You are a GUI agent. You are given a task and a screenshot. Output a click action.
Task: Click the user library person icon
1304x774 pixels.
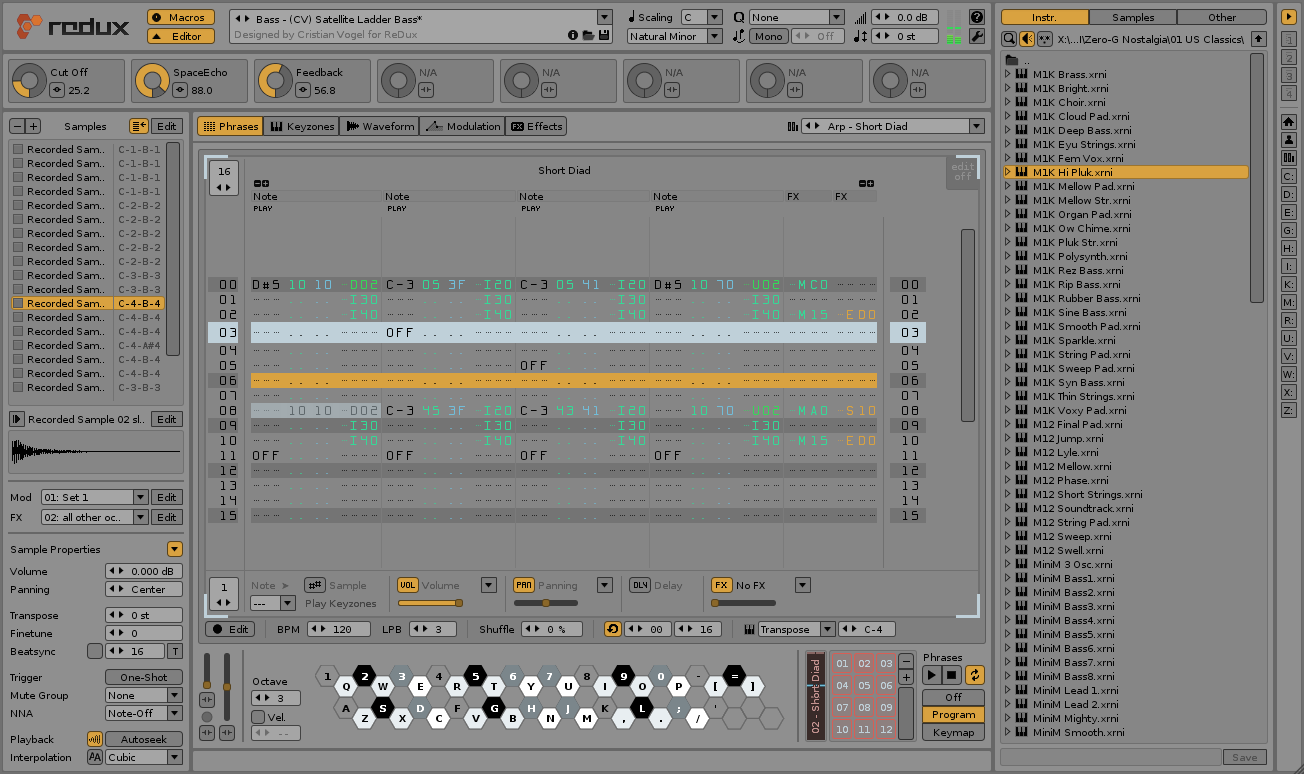pos(1288,140)
